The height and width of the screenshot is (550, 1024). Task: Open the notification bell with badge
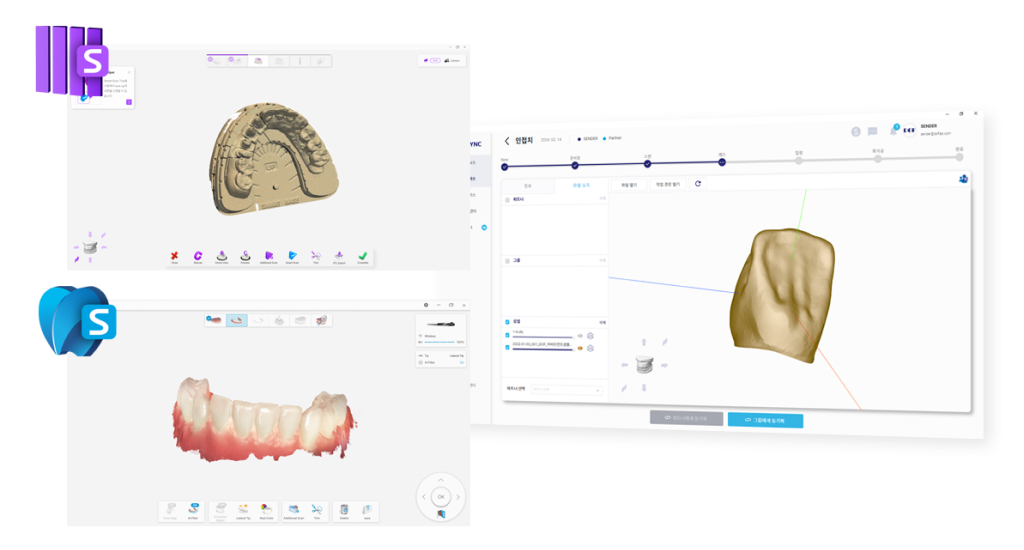[894, 130]
